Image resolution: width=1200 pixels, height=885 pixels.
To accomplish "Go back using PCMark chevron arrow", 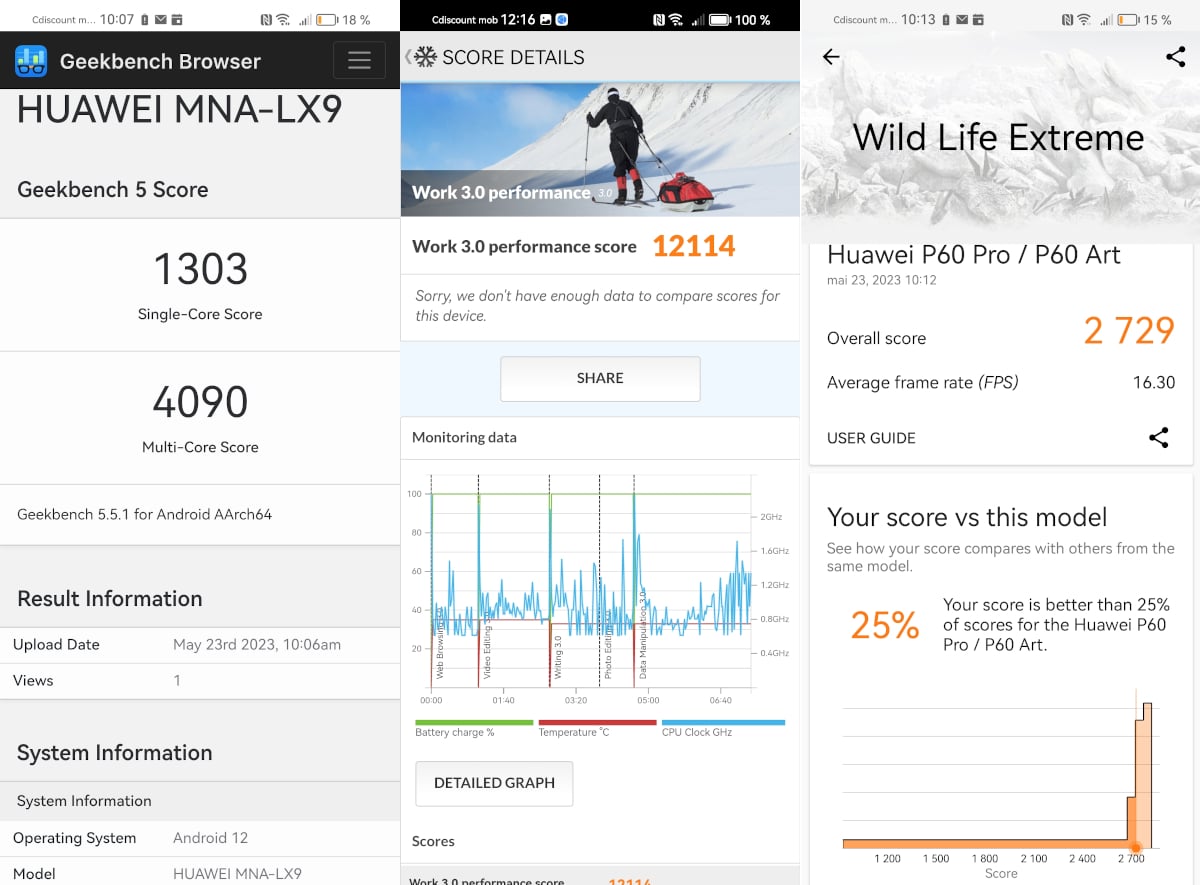I will coord(407,58).
